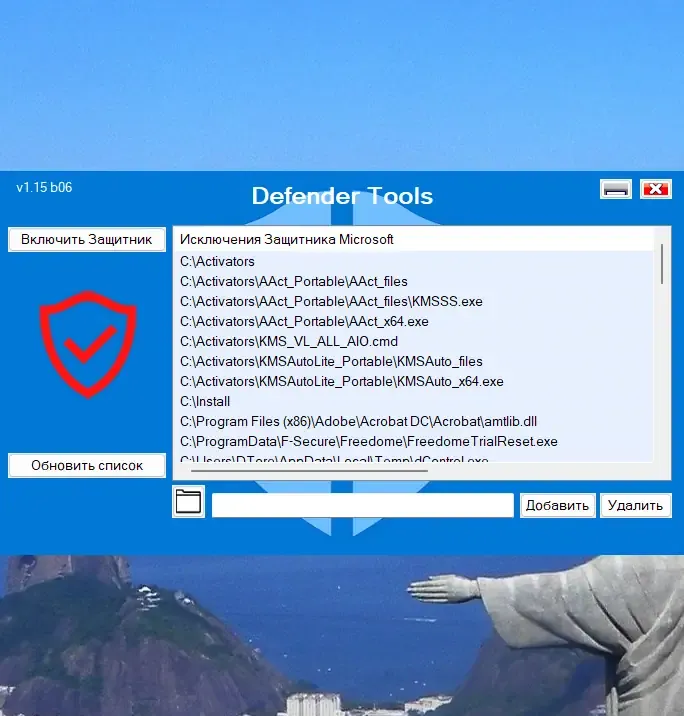684x716 pixels.
Task: Select the Acrobat amtlib.dll exclusion entry
Action: [x=358, y=421]
